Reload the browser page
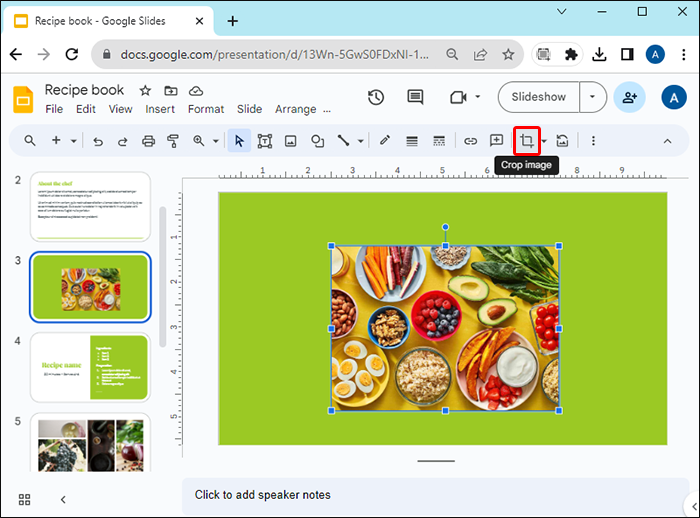 coord(71,54)
